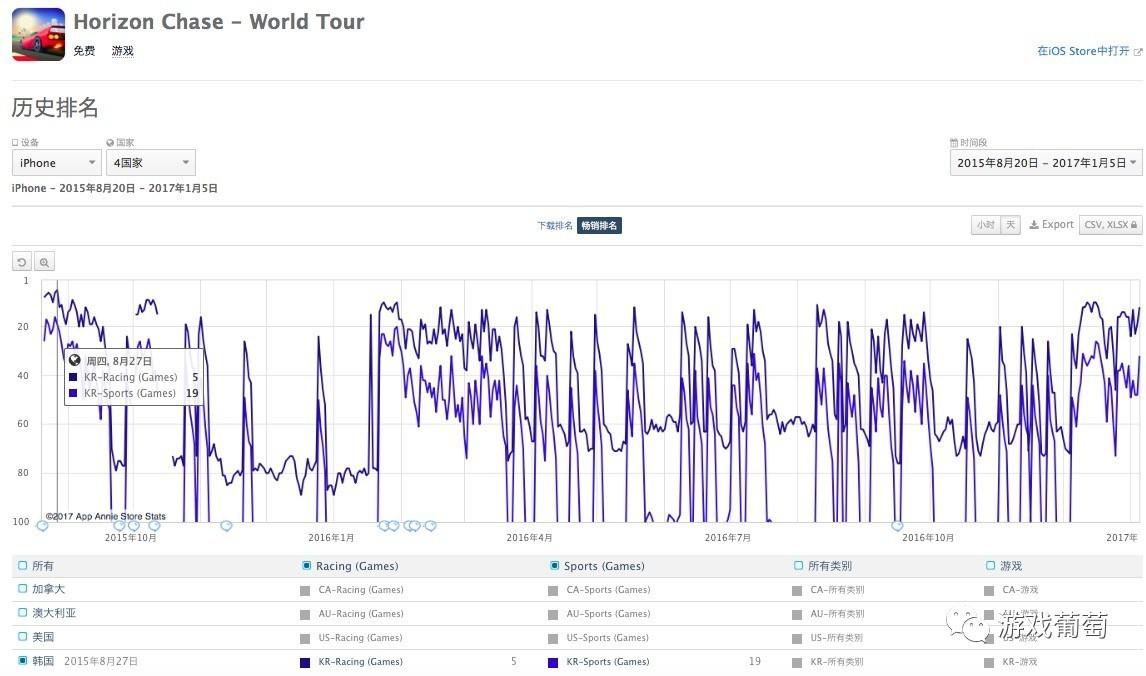Open the iPhone device dropdown
1146x676 pixels.
pos(56,163)
